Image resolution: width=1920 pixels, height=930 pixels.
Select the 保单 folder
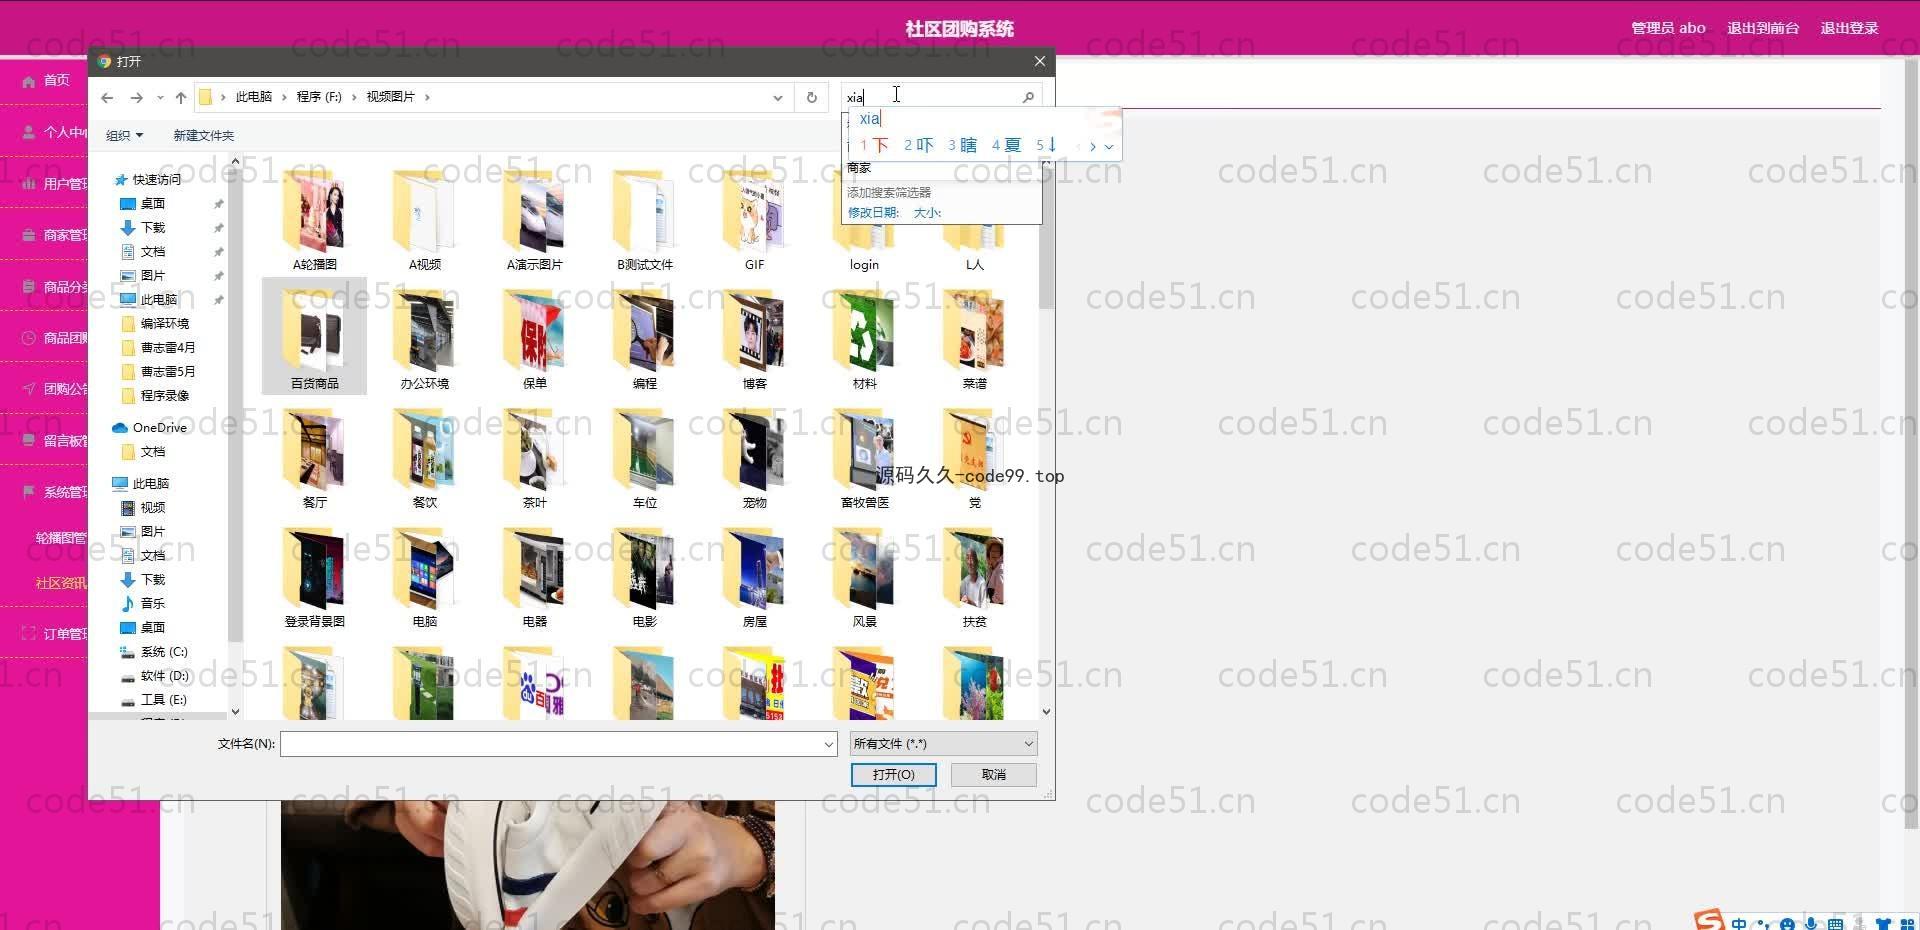[x=534, y=338]
